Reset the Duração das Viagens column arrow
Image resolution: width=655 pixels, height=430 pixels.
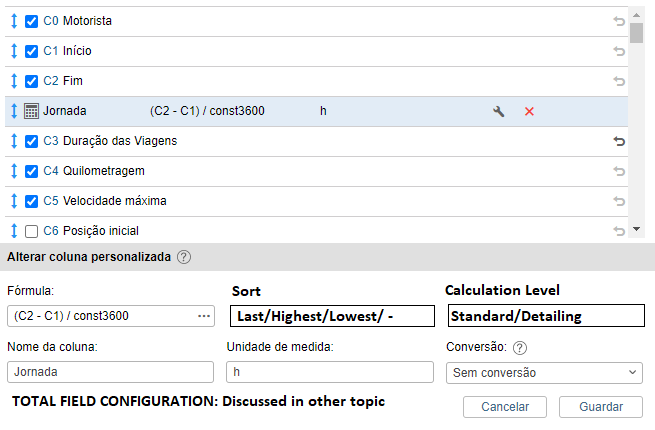coord(618,141)
